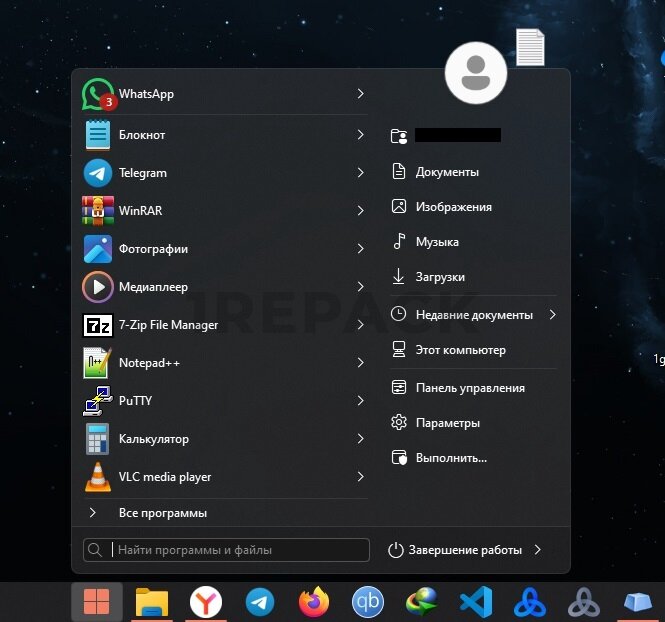Expand Недавние документы submenu
The height and width of the screenshot is (622, 665).
point(552,315)
